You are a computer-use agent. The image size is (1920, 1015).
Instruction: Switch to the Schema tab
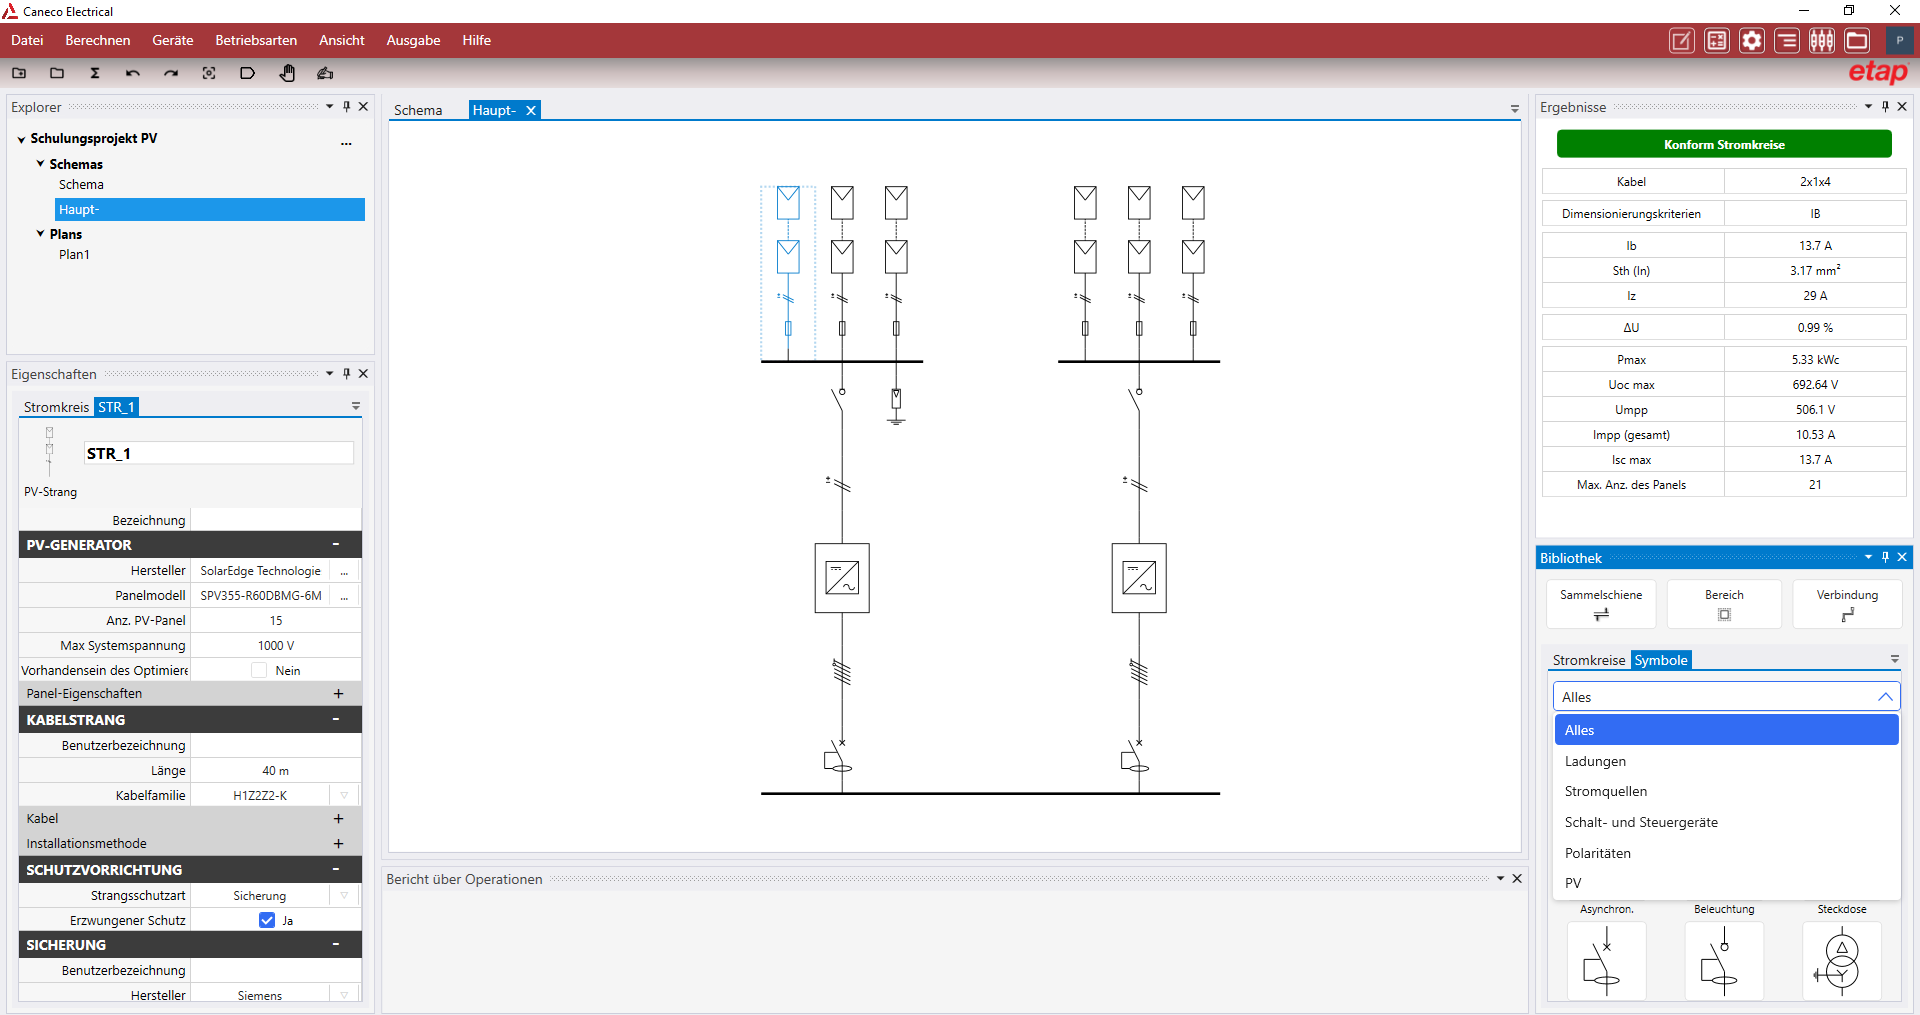click(x=419, y=110)
